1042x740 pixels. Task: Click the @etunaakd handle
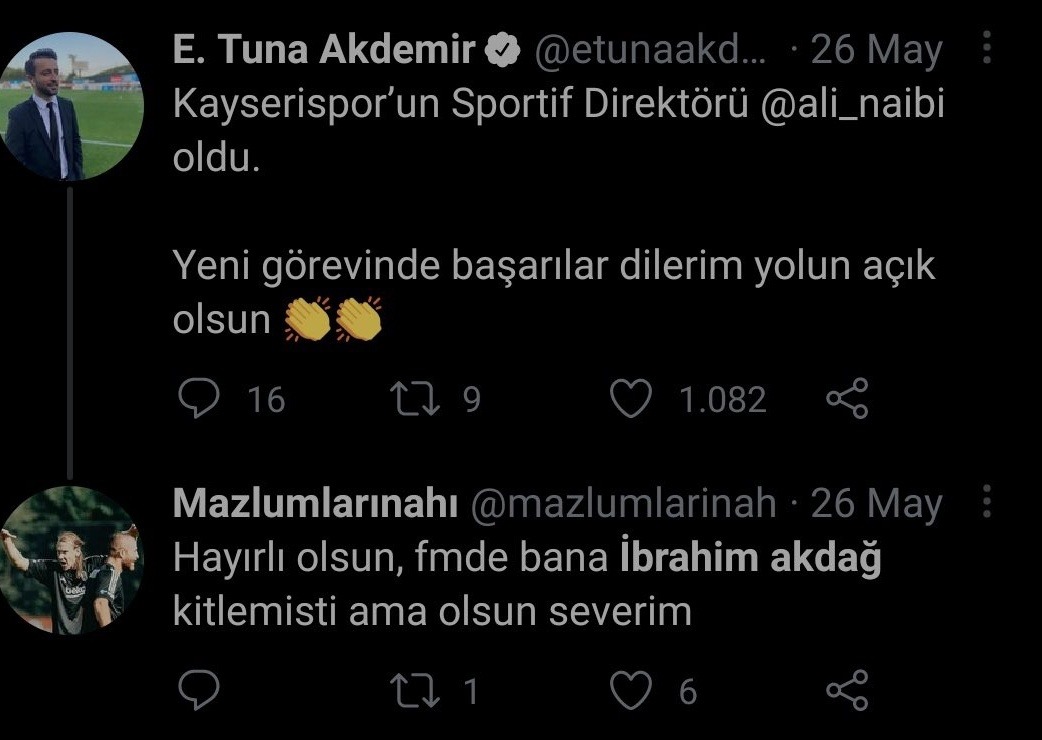[x=652, y=50]
